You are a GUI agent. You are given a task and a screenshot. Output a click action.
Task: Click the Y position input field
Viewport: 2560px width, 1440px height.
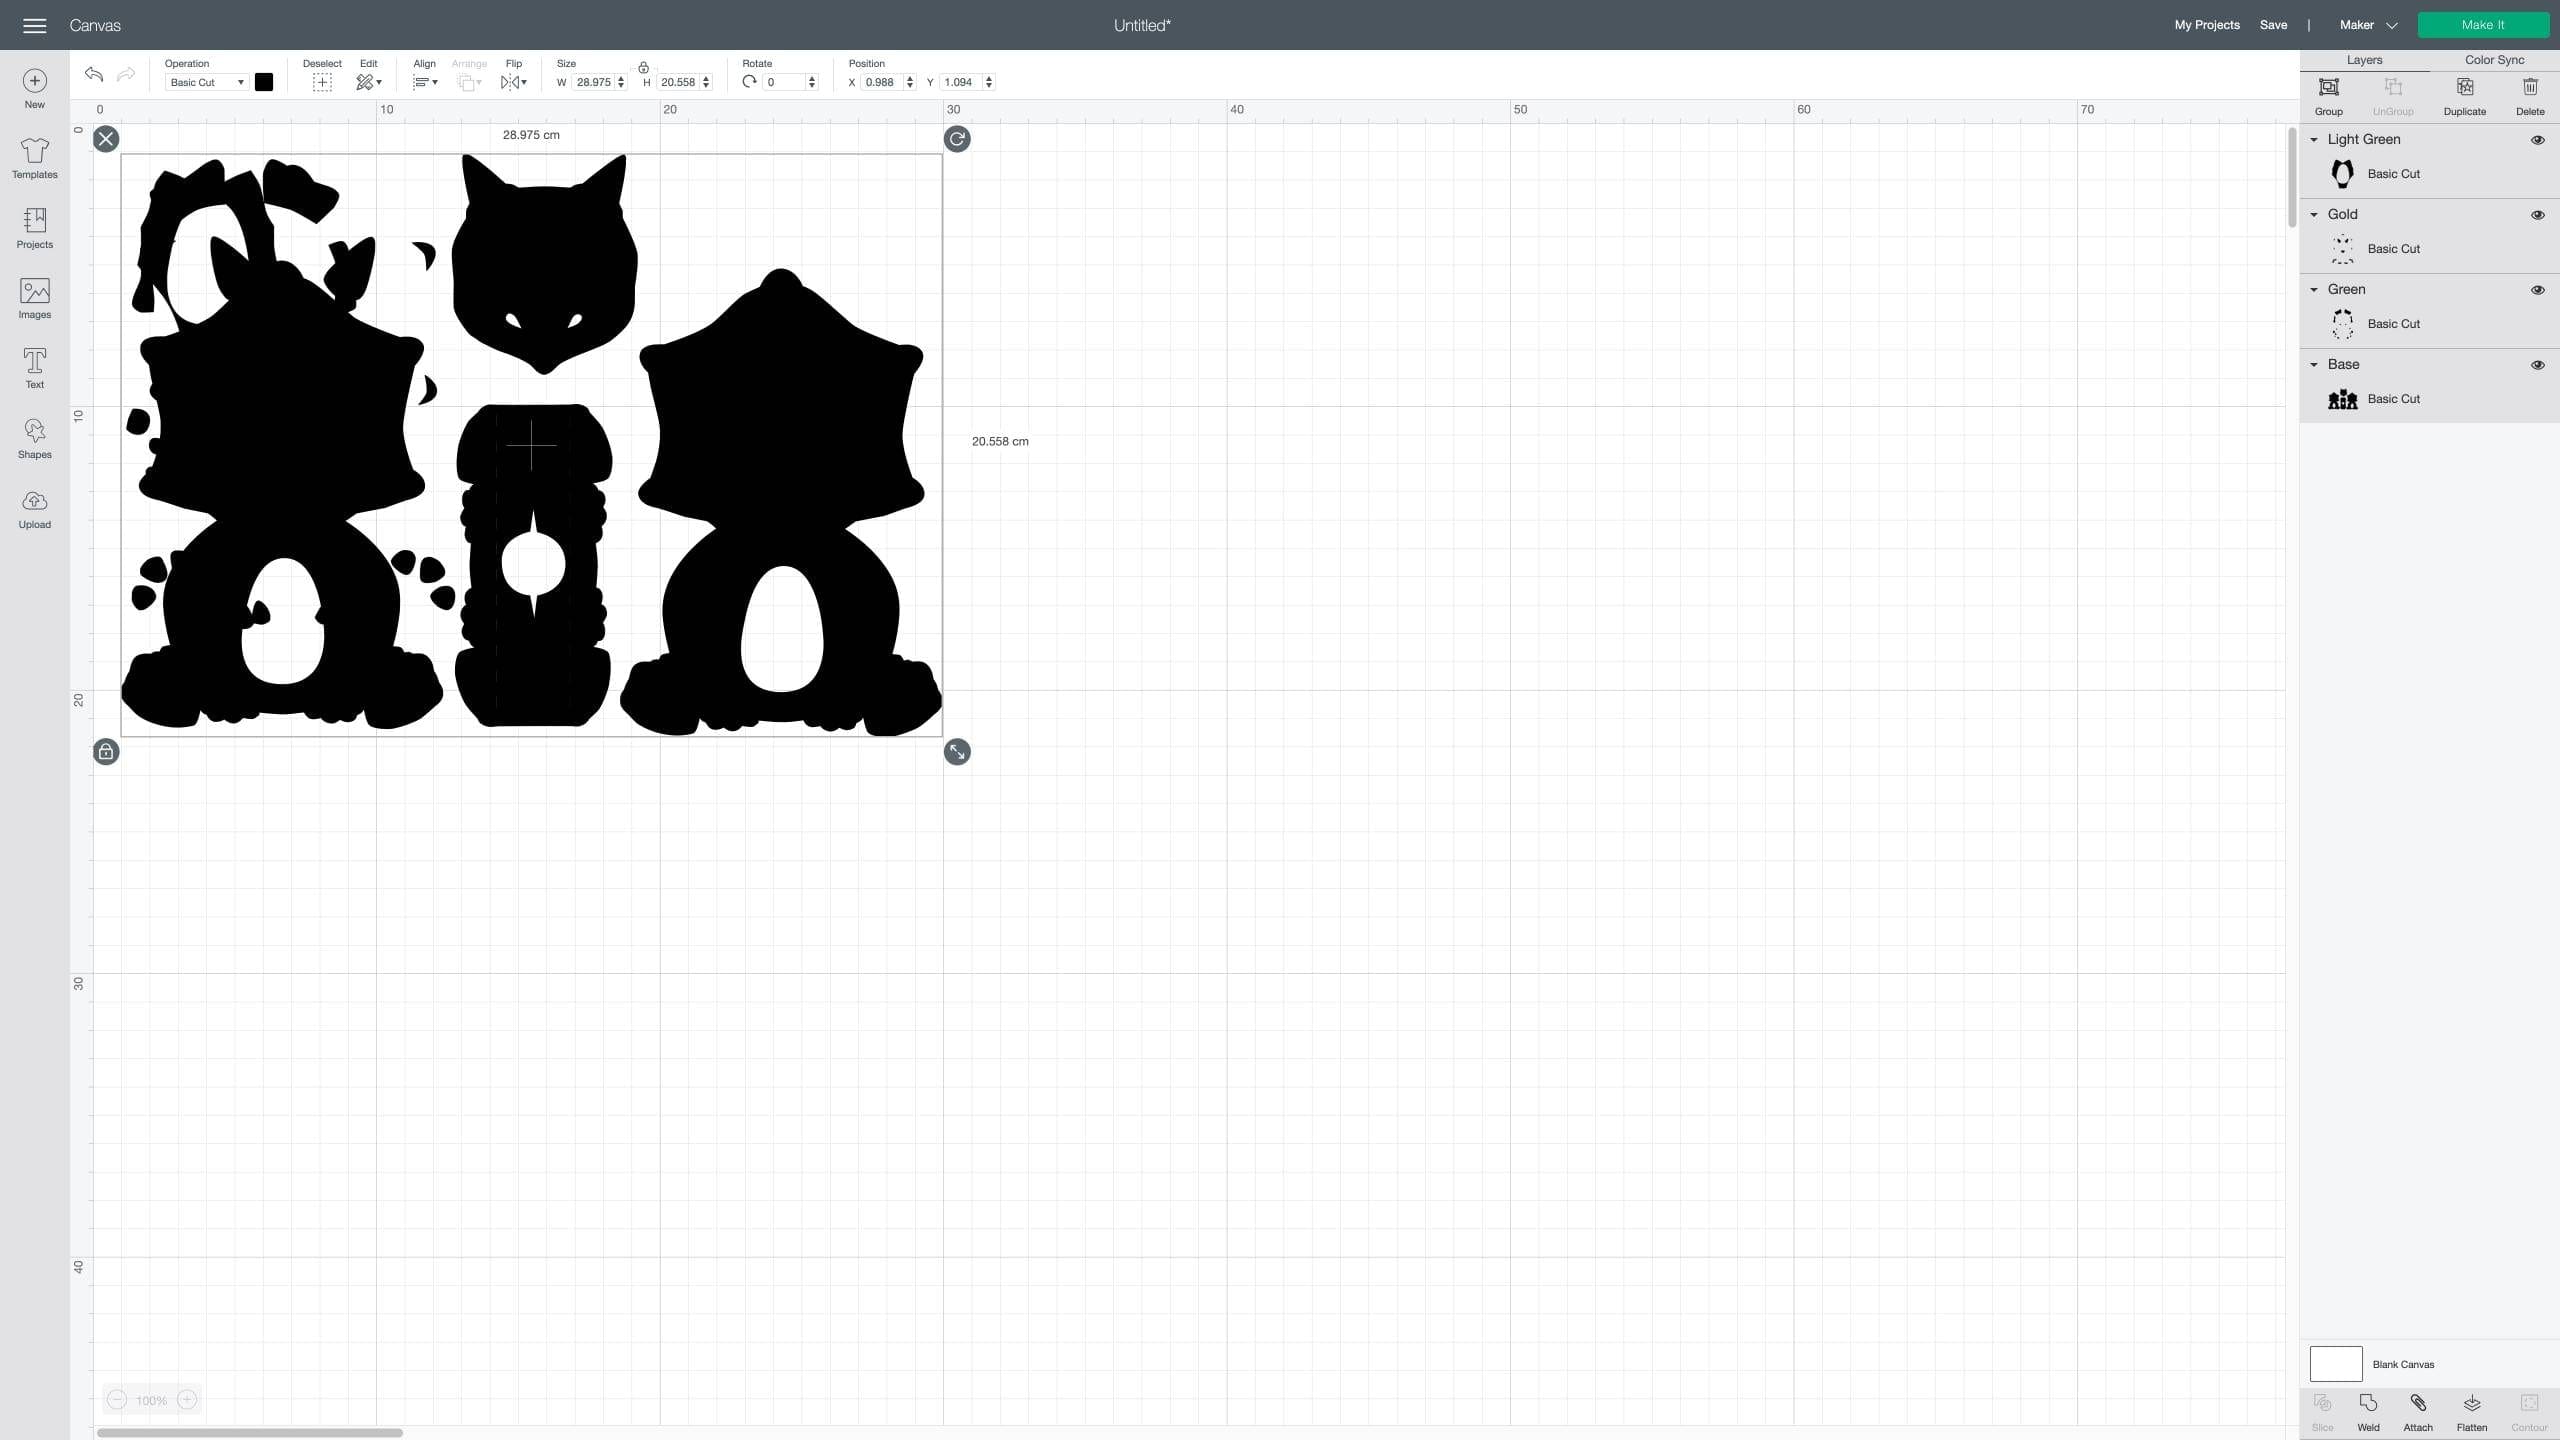coord(960,82)
